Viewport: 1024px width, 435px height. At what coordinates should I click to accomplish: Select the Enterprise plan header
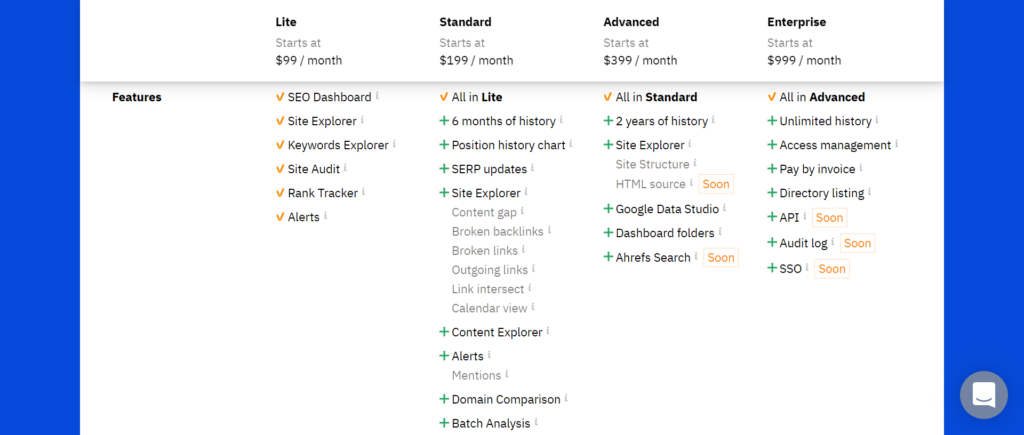coord(797,22)
